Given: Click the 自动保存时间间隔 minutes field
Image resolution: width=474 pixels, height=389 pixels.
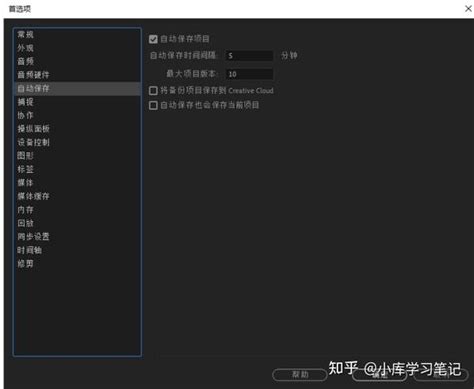Looking at the screenshot, I should click(249, 56).
